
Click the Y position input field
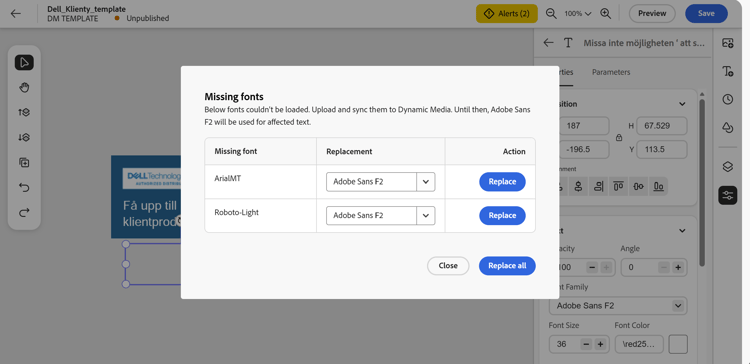pyautogui.click(x=662, y=150)
